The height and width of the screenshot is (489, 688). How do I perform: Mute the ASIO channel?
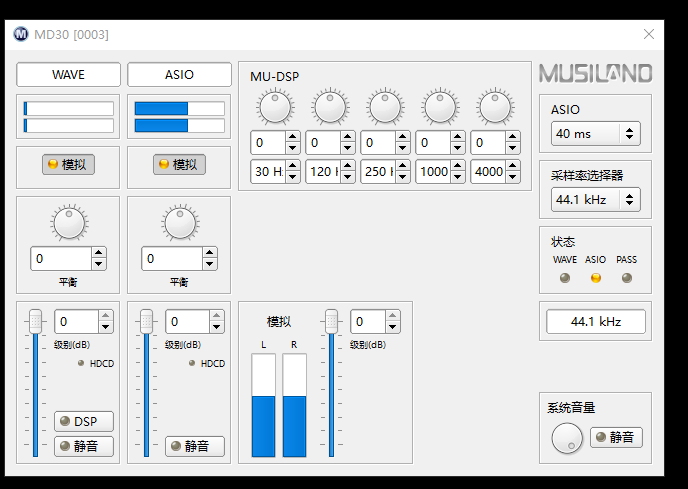(x=195, y=446)
